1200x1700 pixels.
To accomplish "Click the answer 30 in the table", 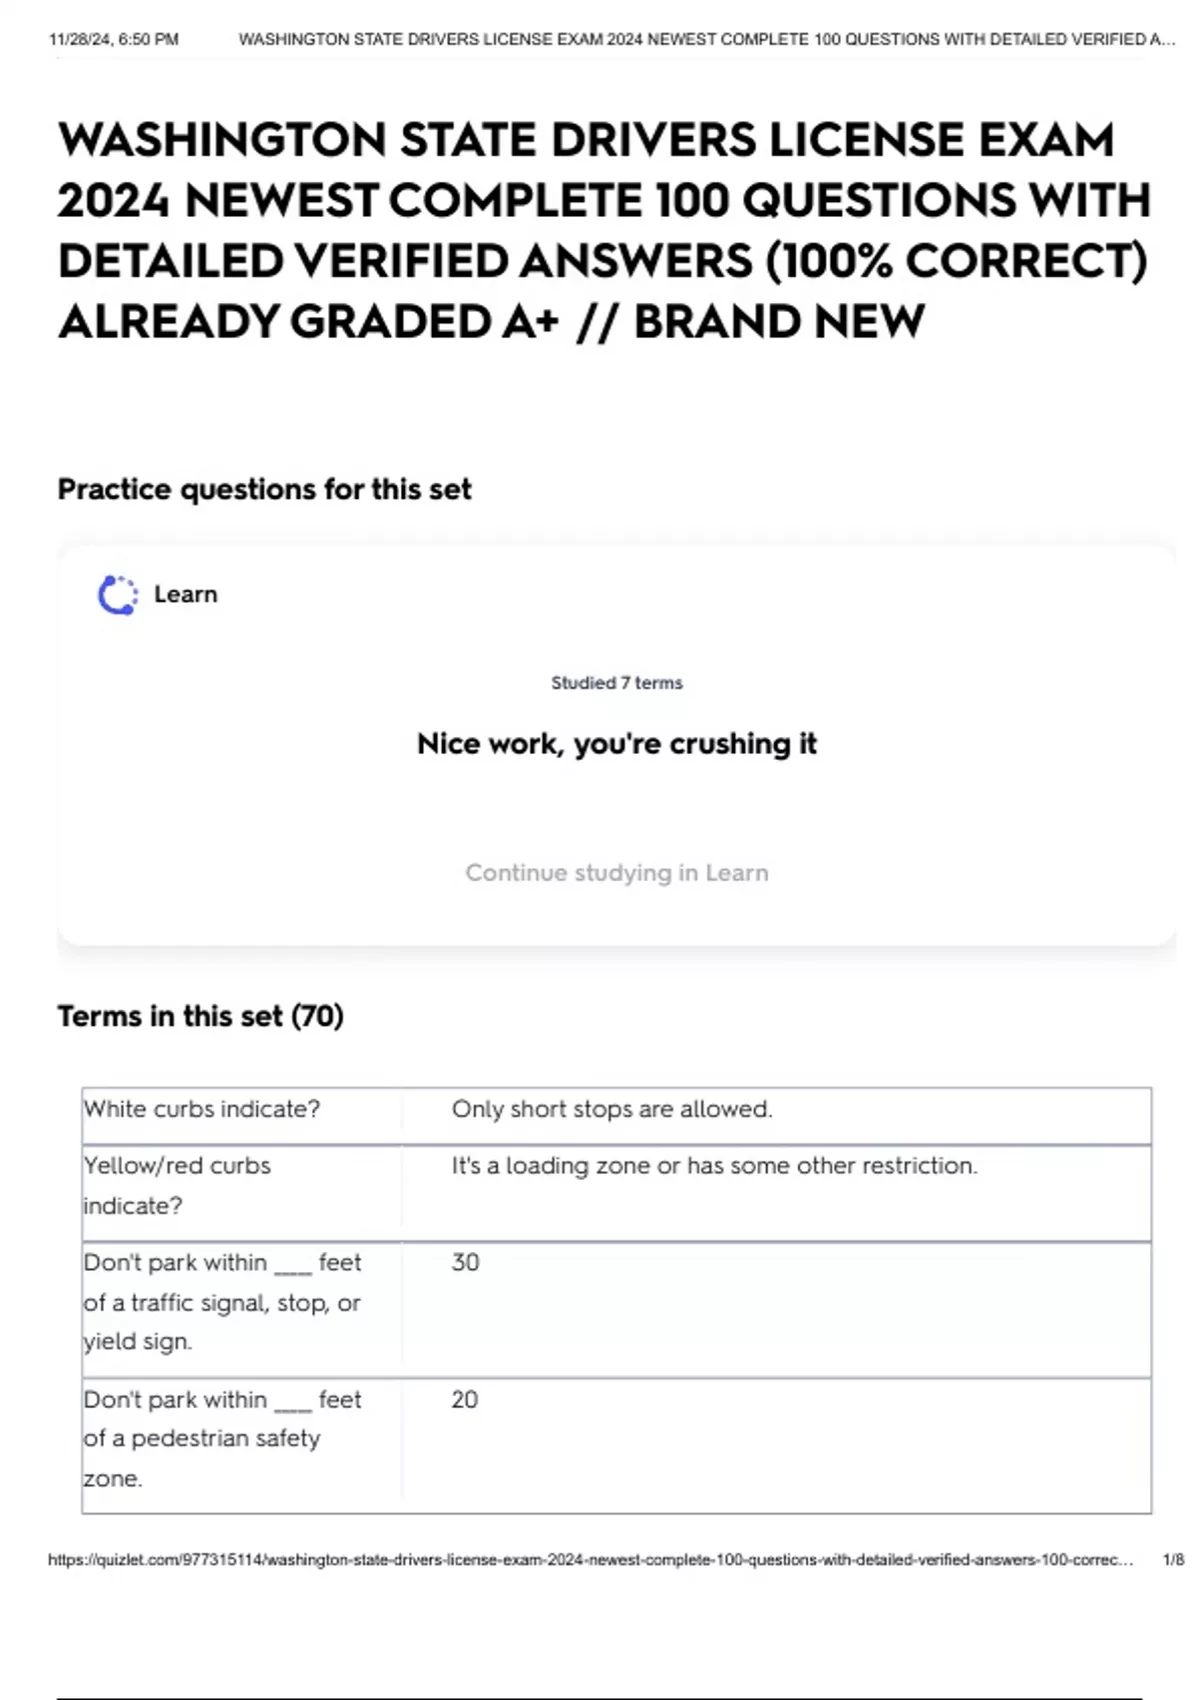I will (x=465, y=1262).
